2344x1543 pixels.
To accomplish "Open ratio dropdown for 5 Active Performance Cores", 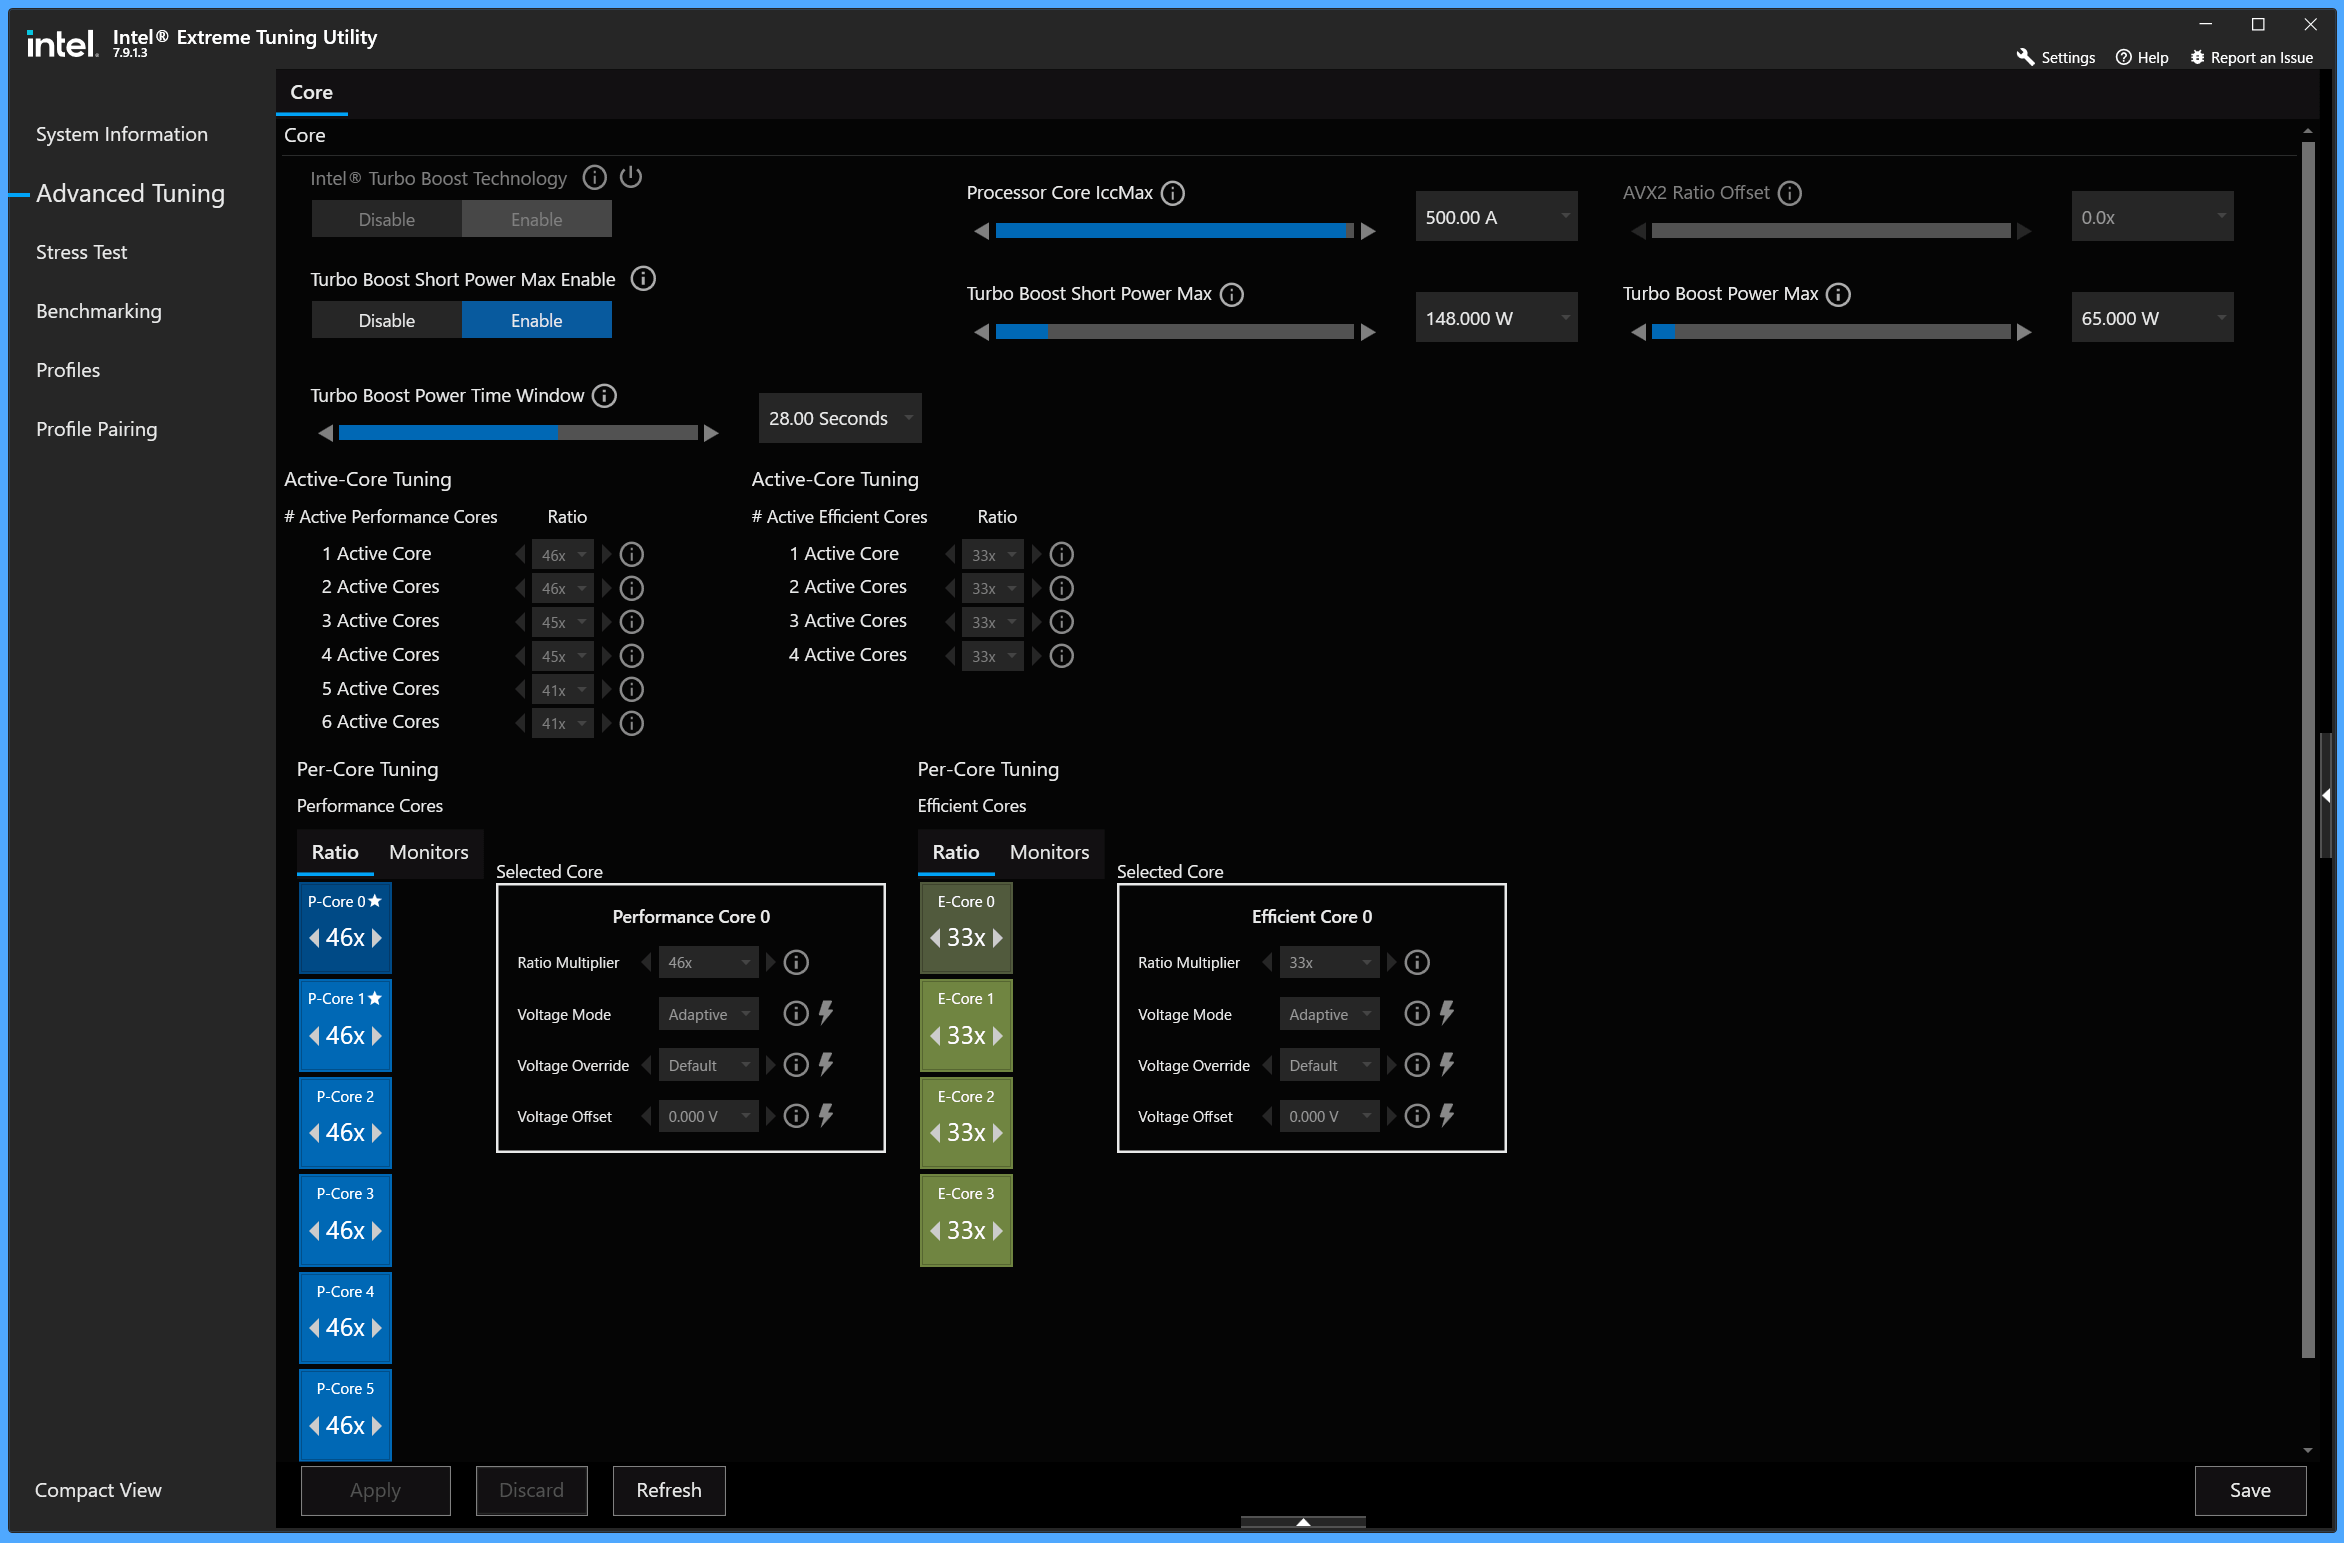I will click(x=563, y=690).
